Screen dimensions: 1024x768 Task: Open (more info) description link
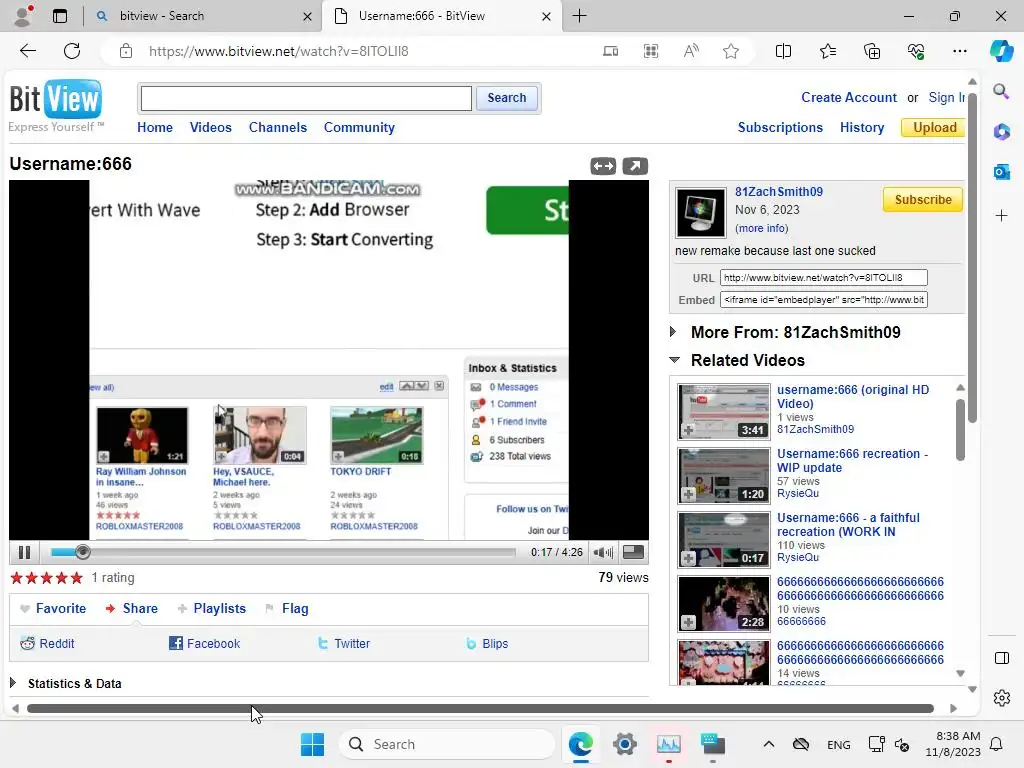(761, 228)
